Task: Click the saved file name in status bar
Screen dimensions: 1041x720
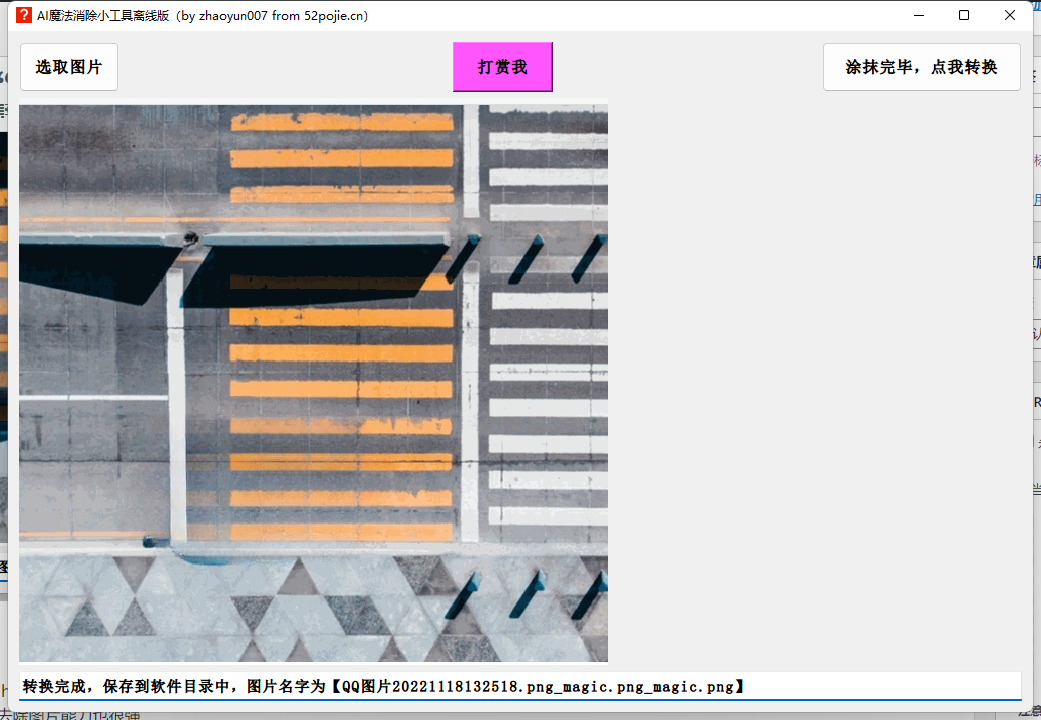Action: tap(540, 686)
